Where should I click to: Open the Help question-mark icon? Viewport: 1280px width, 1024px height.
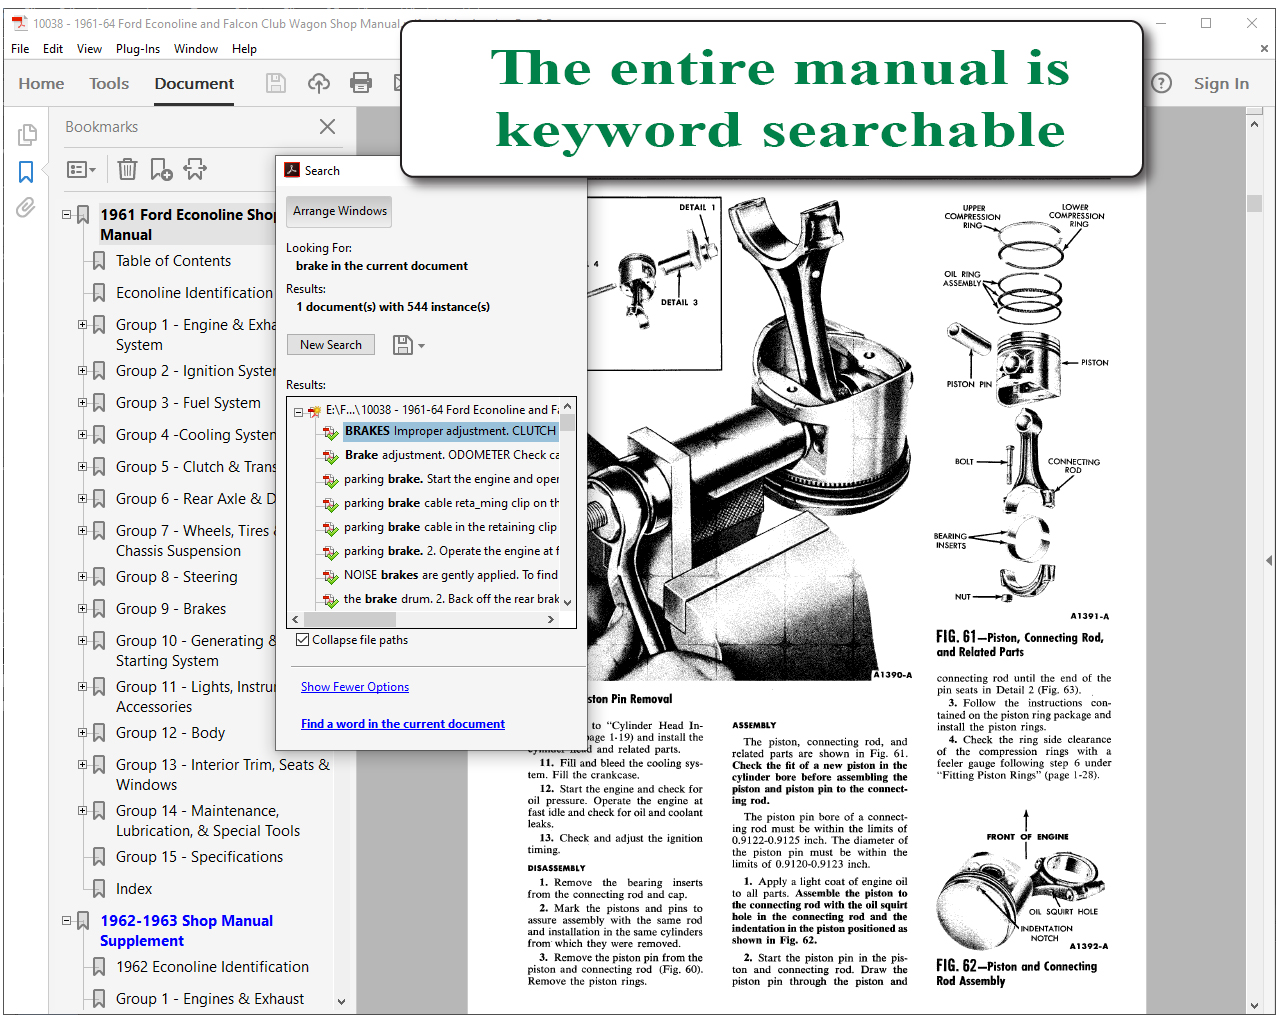[x=1161, y=83]
